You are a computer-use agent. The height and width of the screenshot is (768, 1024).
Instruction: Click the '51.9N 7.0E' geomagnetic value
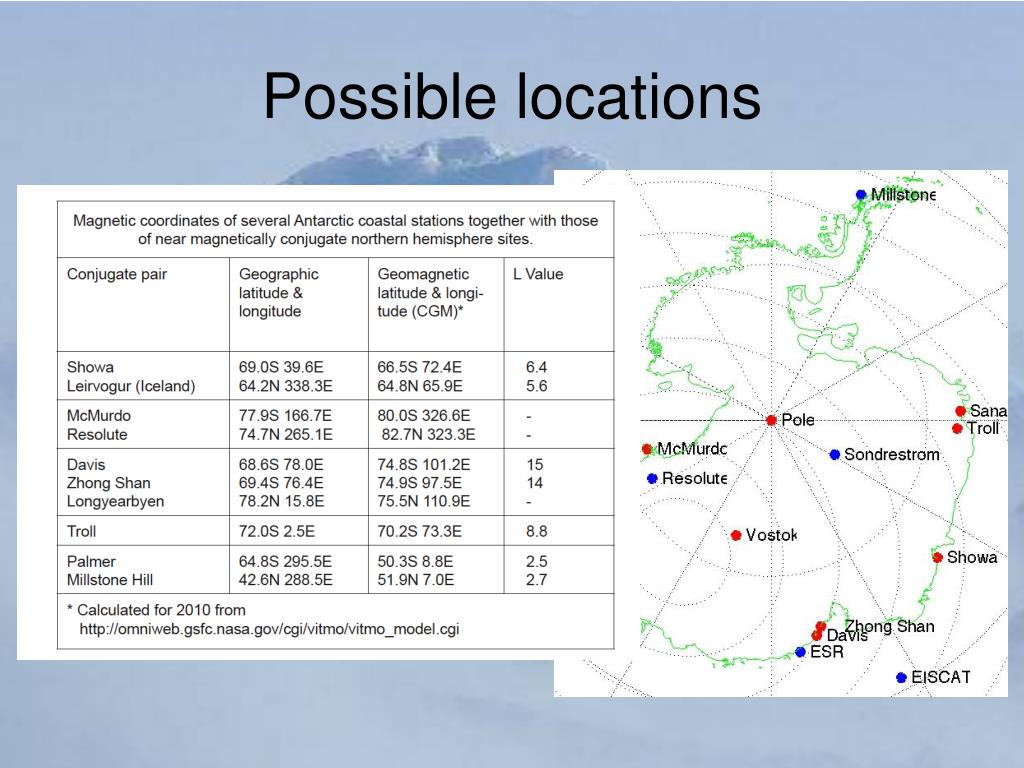[415, 580]
